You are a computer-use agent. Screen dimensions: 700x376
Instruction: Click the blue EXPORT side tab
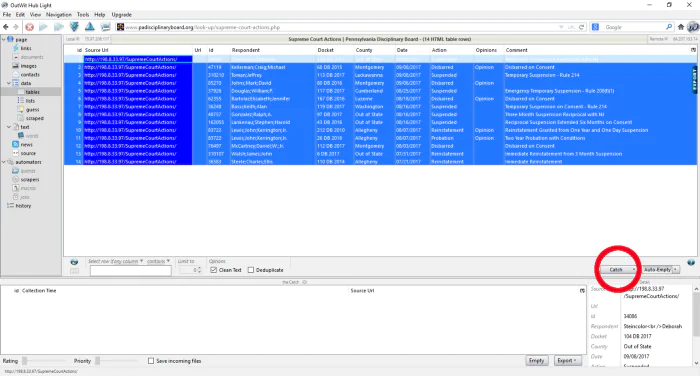pos(694,80)
